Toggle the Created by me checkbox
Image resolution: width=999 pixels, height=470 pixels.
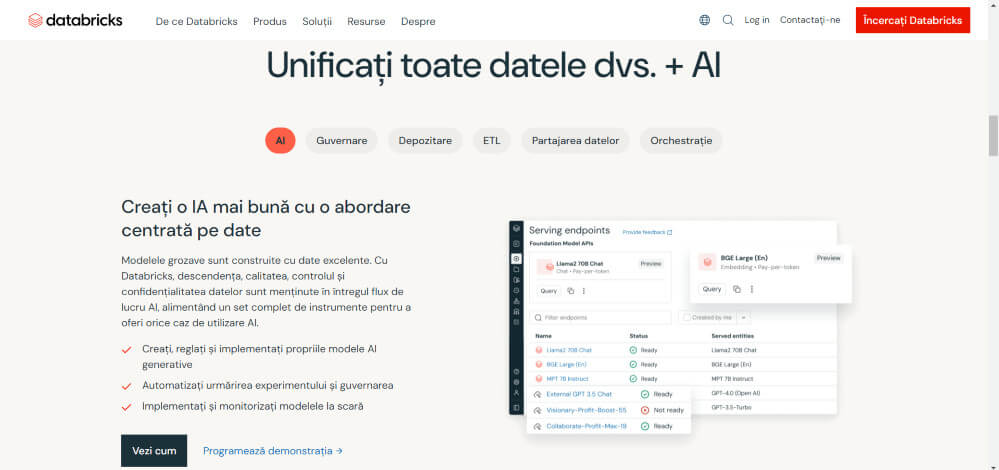(x=687, y=317)
